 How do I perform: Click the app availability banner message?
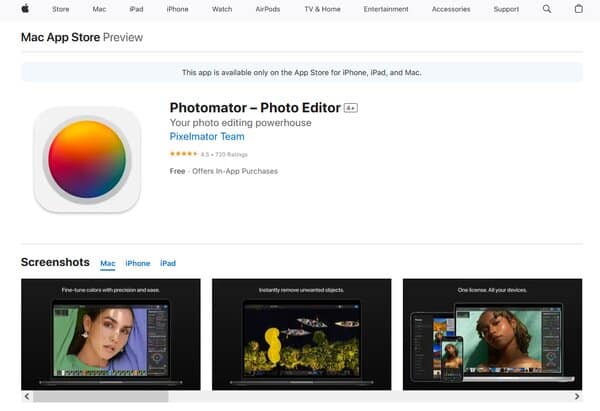(302, 72)
